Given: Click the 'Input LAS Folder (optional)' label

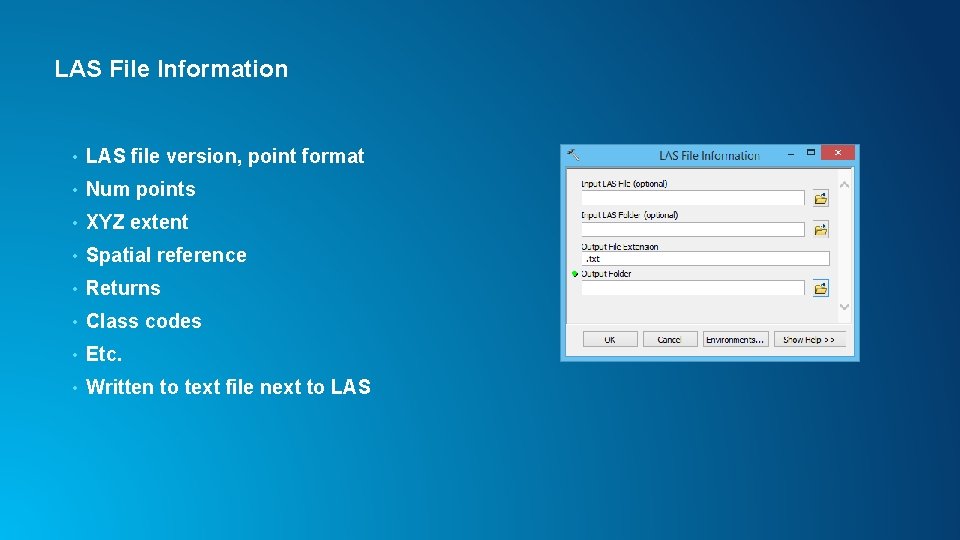Looking at the screenshot, I should tap(629, 215).
